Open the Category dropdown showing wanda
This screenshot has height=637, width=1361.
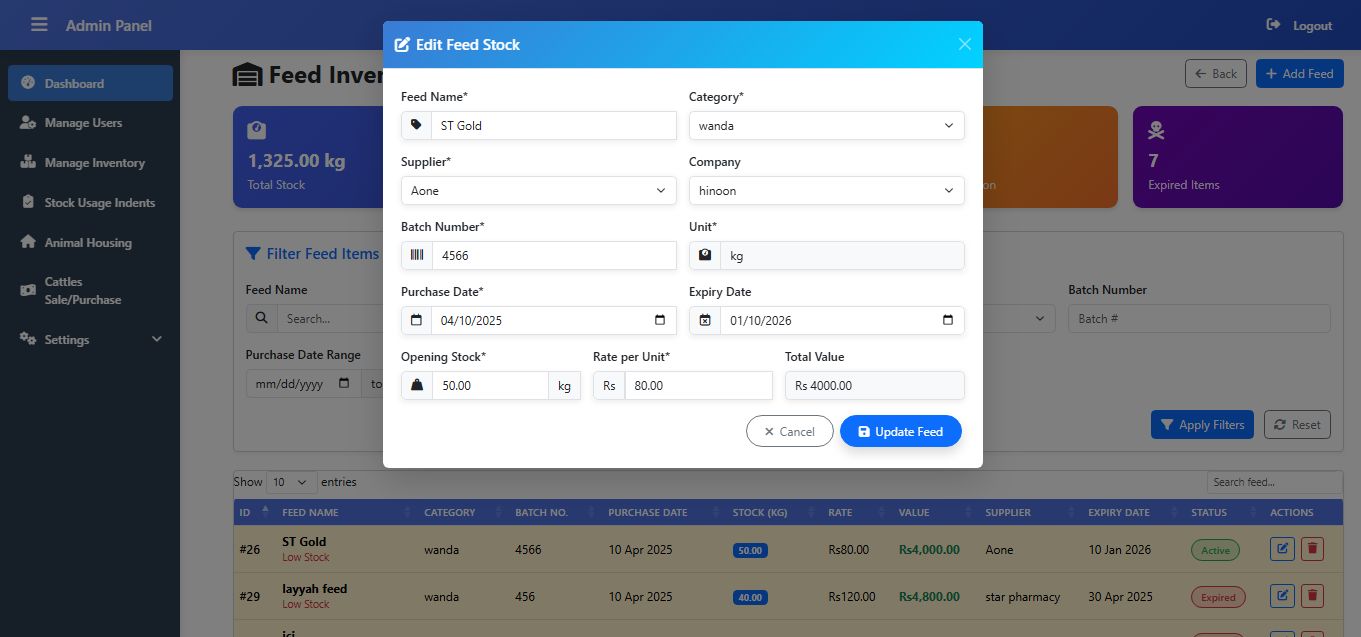[x=826, y=125]
